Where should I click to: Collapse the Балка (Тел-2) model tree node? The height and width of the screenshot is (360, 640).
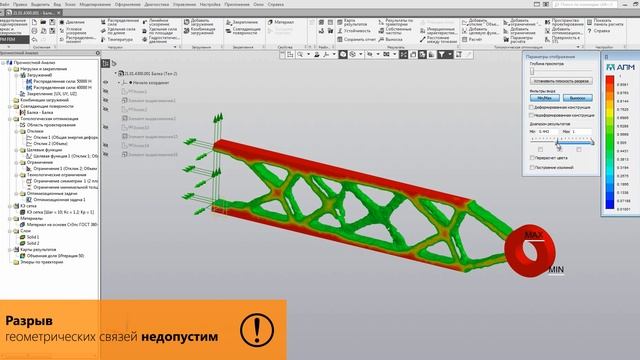pos(116,73)
